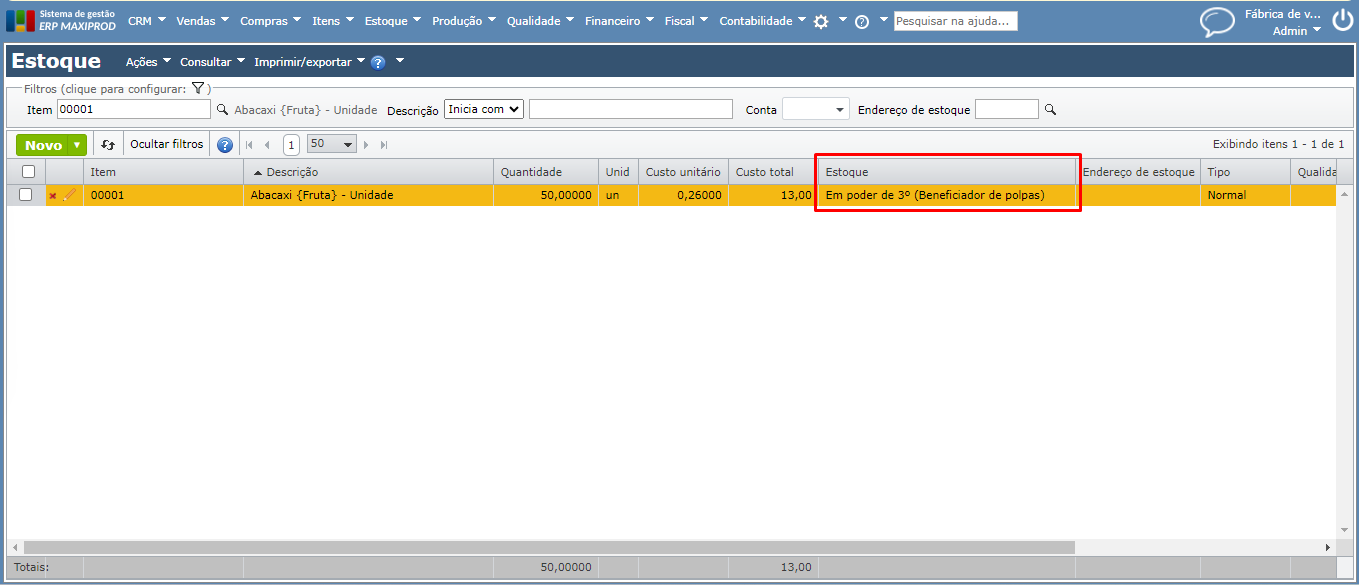Click cell 'Em poder de 3º (Beneficiador de polpas)'
Image resolution: width=1359 pixels, height=585 pixels.
click(x=947, y=195)
